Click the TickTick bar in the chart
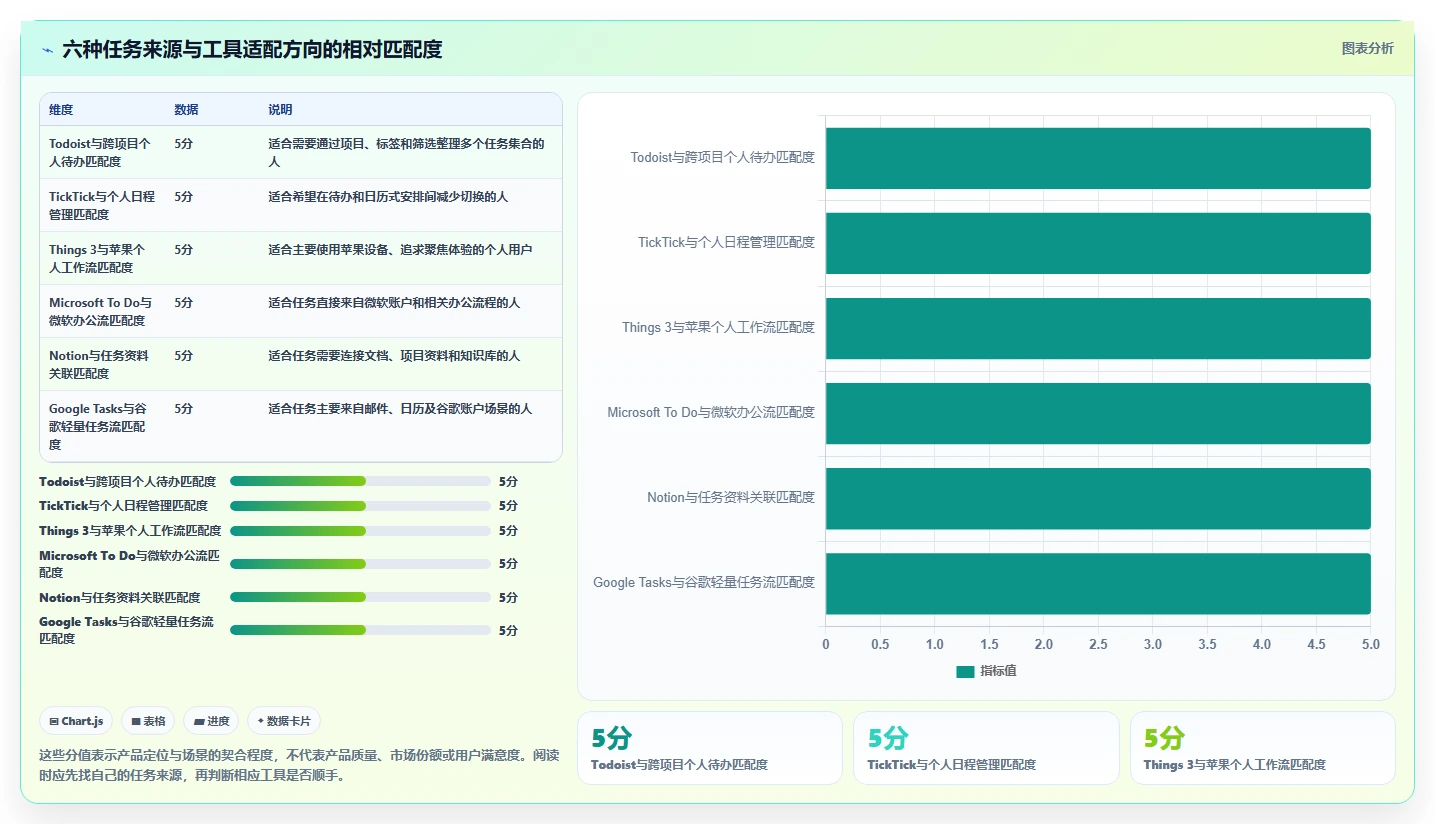The width and height of the screenshot is (1435, 824). (1098, 243)
